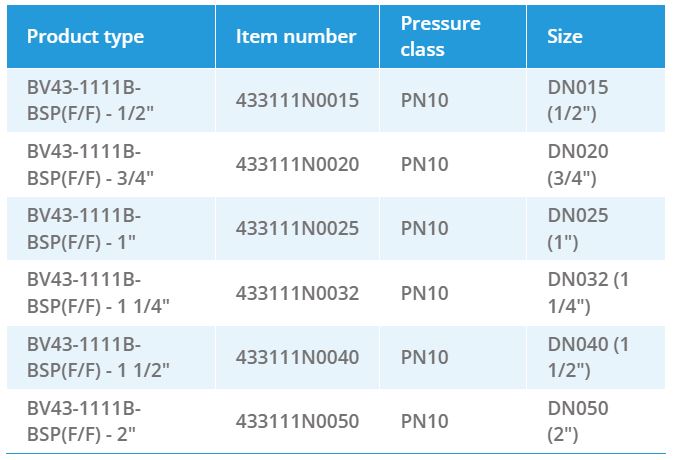681x460 pixels.
Task: Select product BV43-1111B-BSP(F/F) - 2"
Action: click(x=84, y=422)
